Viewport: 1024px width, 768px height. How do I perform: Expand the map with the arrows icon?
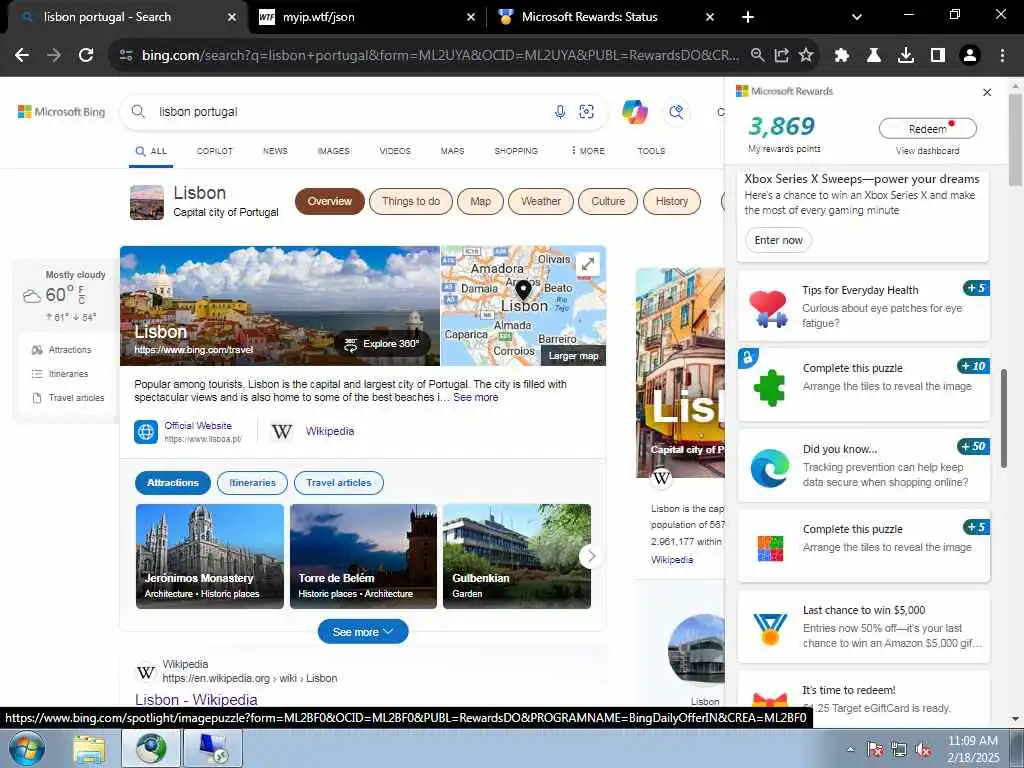588,264
